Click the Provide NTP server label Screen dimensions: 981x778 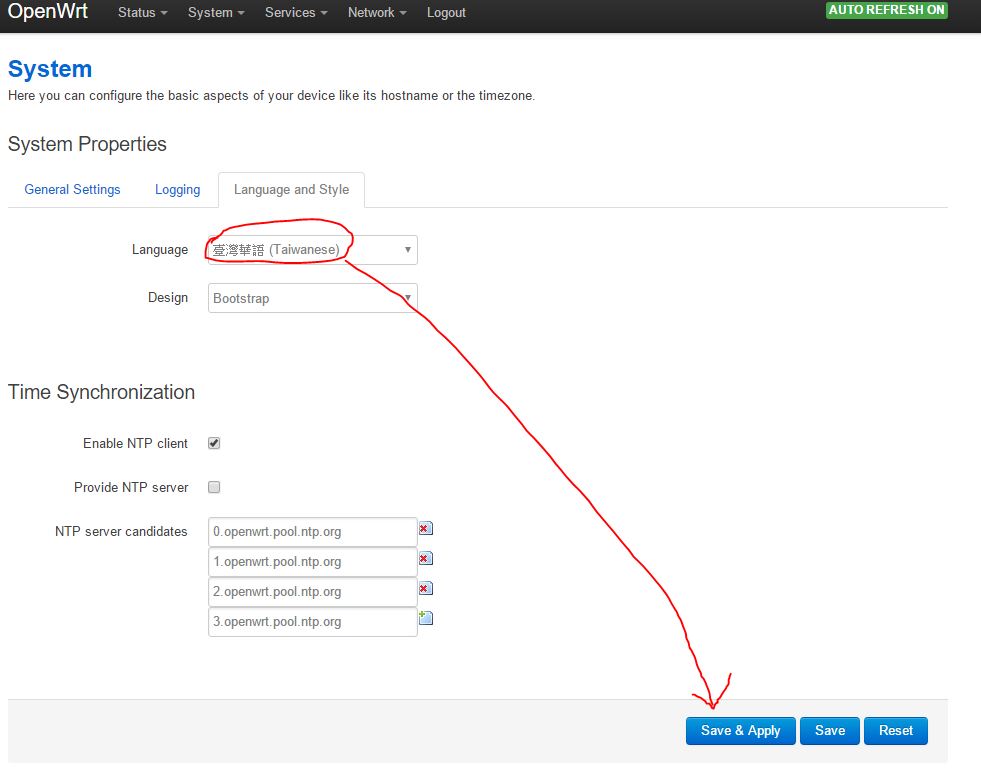[x=131, y=487]
